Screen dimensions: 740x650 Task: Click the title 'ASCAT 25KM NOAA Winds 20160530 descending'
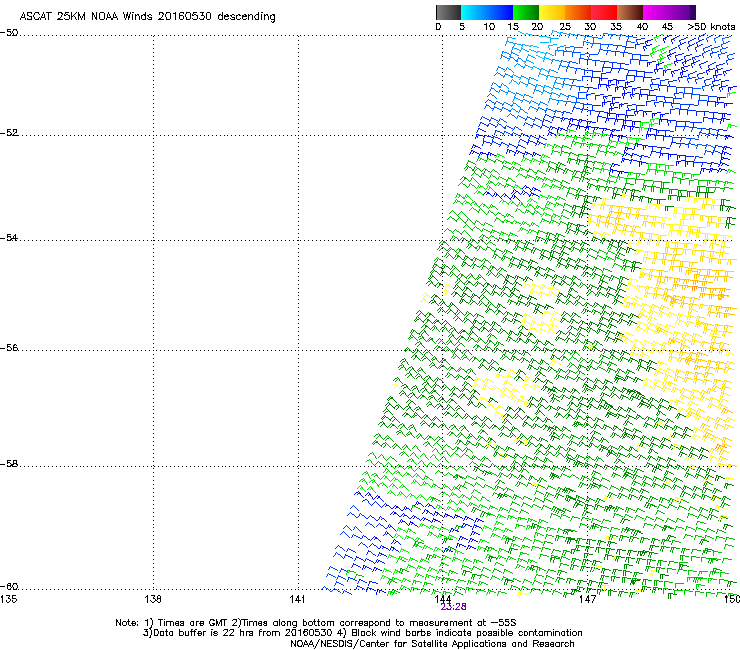147,17
